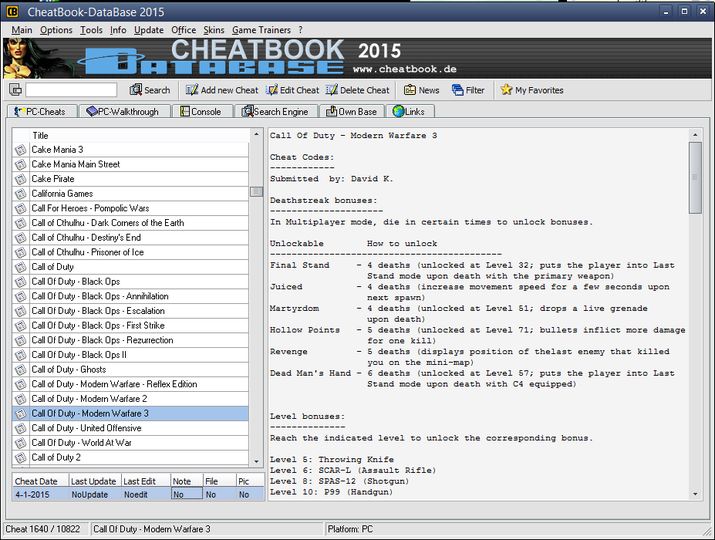Click the game list scroll down arrow

(x=256, y=461)
